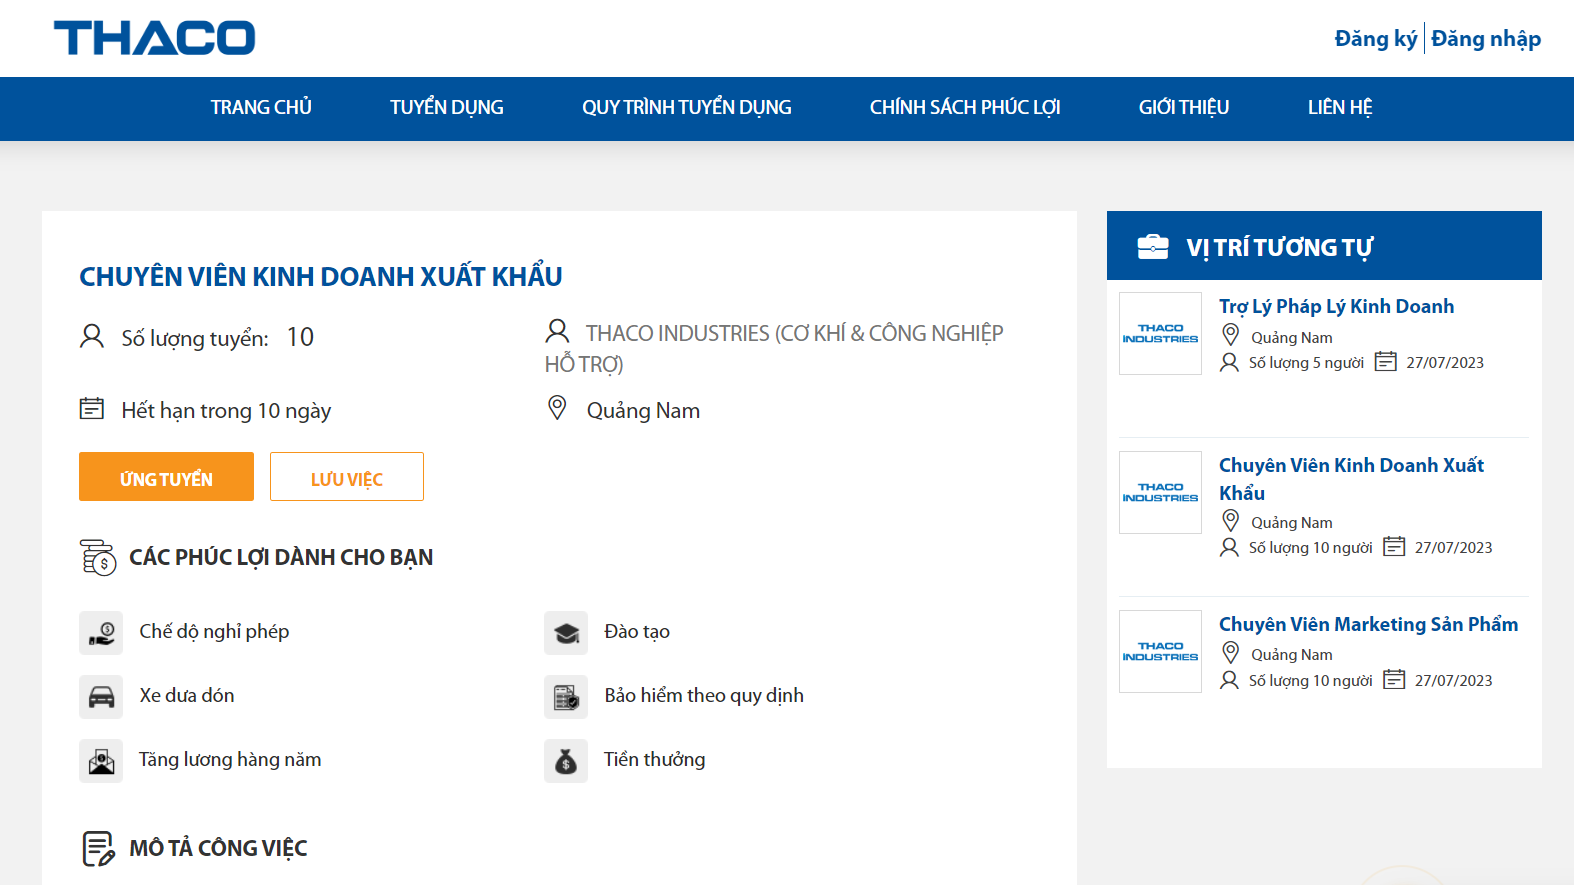Click the calendar icon in similar Chuyên Viên Kinh Doanh Xuất Khẩu card
Image resolution: width=1574 pixels, height=885 pixels.
pyautogui.click(x=1394, y=546)
